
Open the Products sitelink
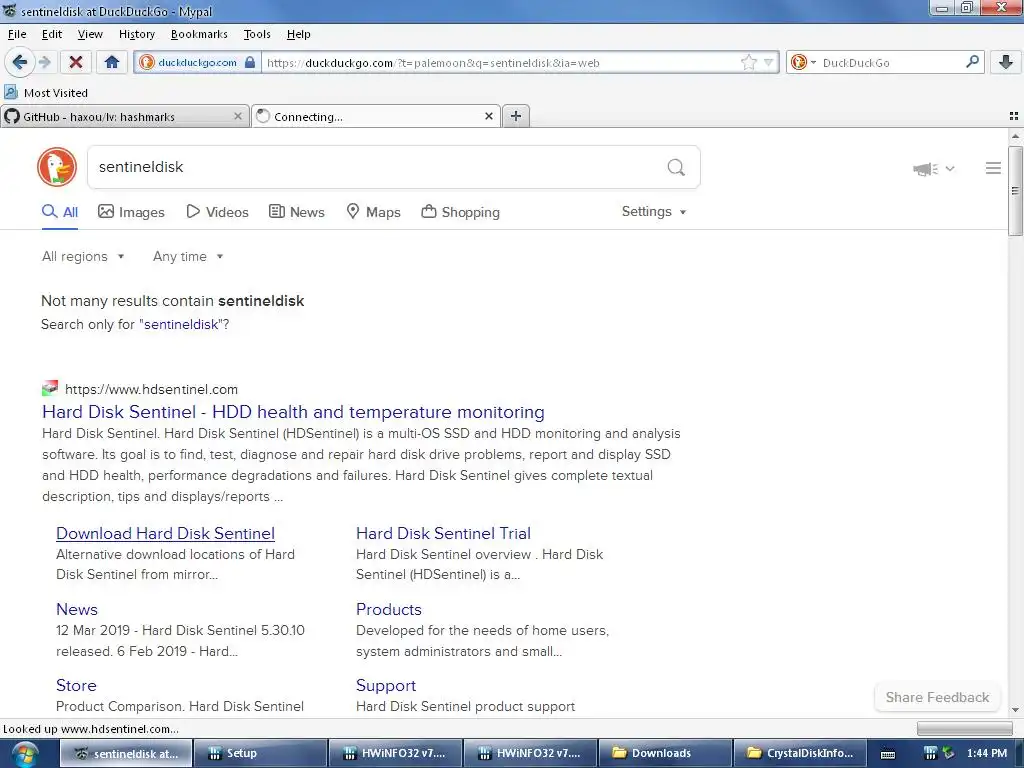click(x=389, y=609)
